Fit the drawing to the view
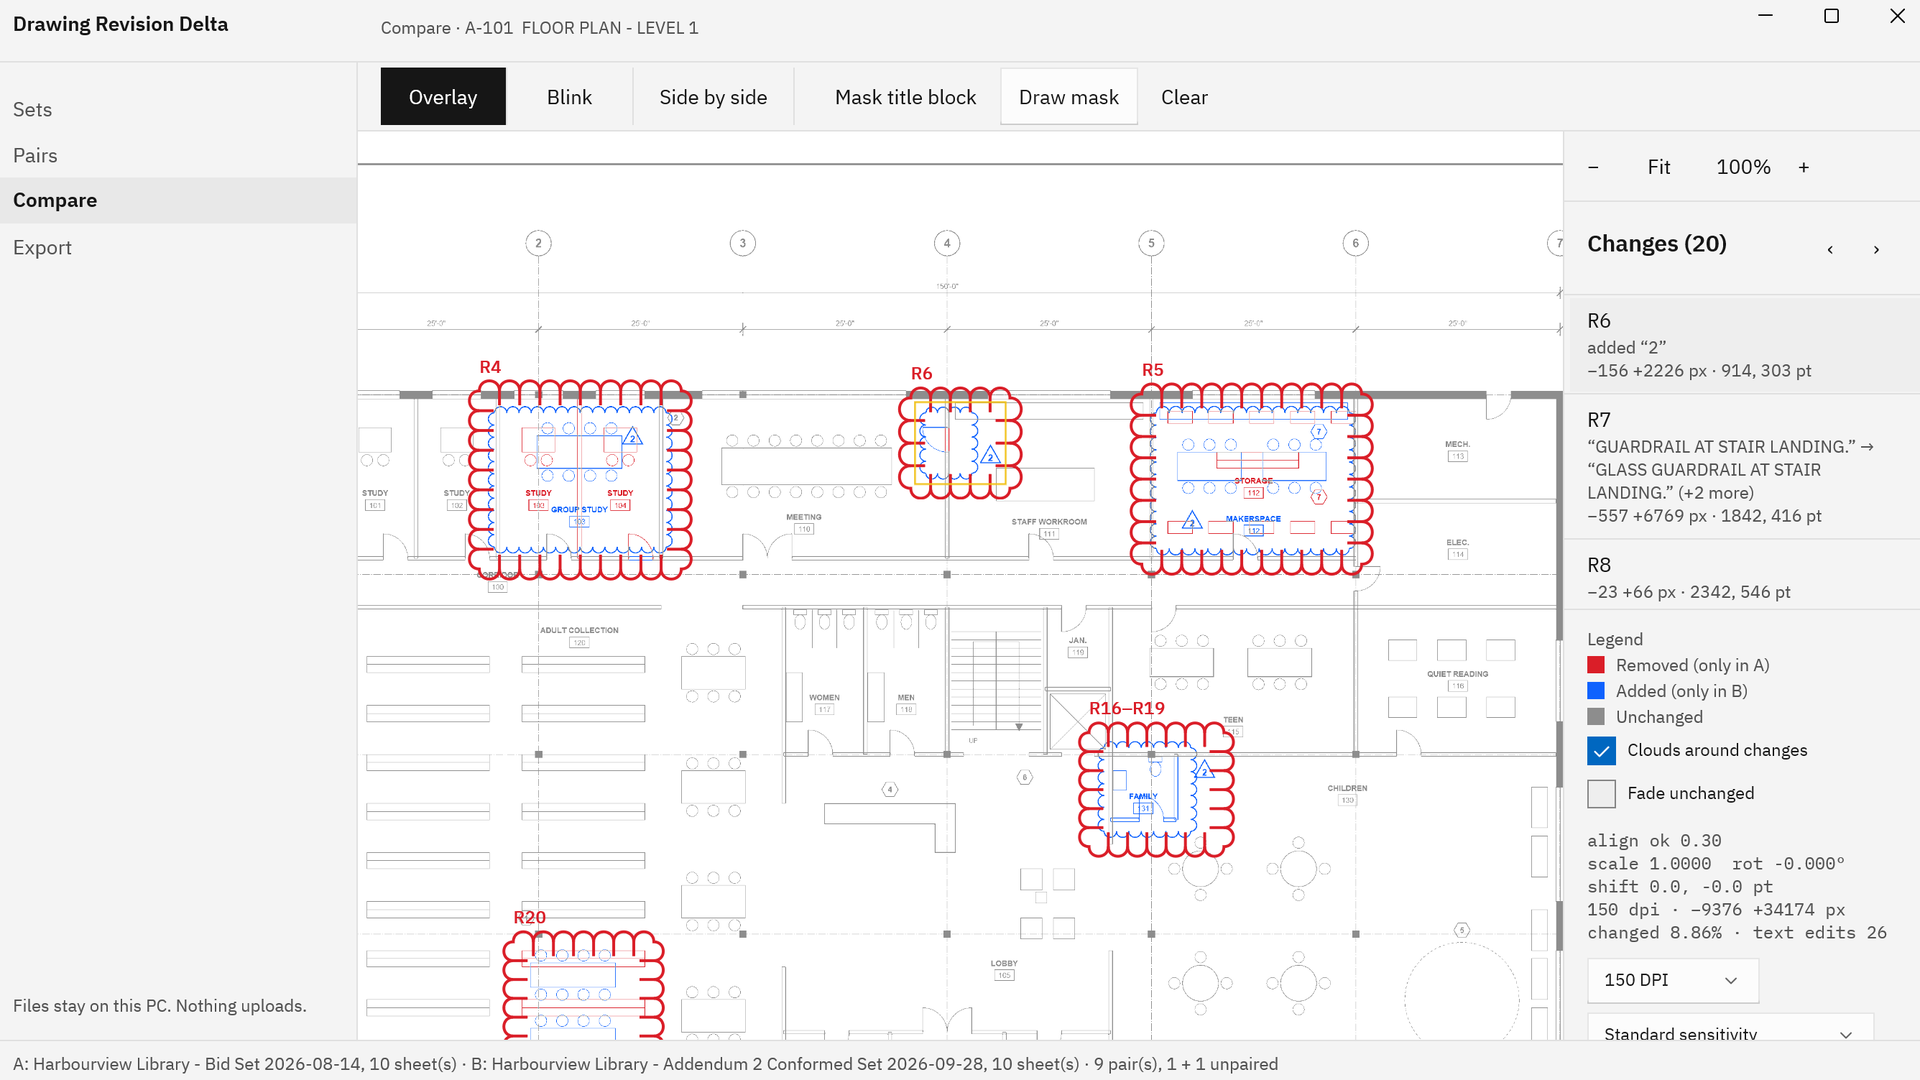 [x=1659, y=167]
